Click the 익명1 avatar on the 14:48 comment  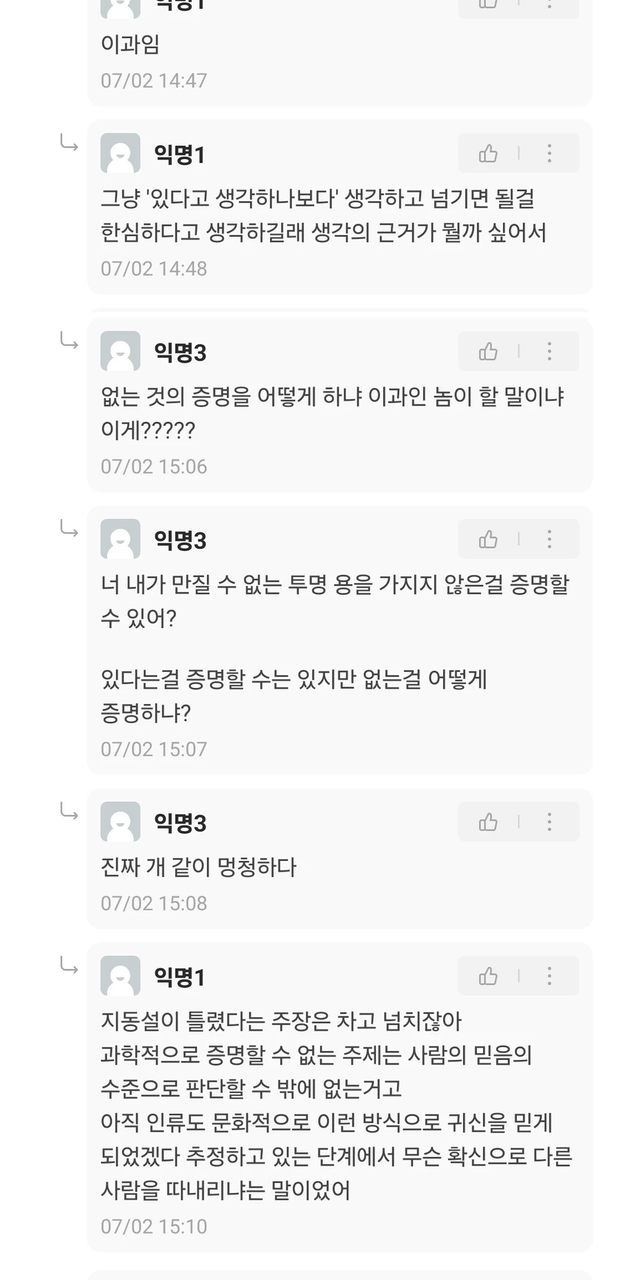click(x=121, y=154)
